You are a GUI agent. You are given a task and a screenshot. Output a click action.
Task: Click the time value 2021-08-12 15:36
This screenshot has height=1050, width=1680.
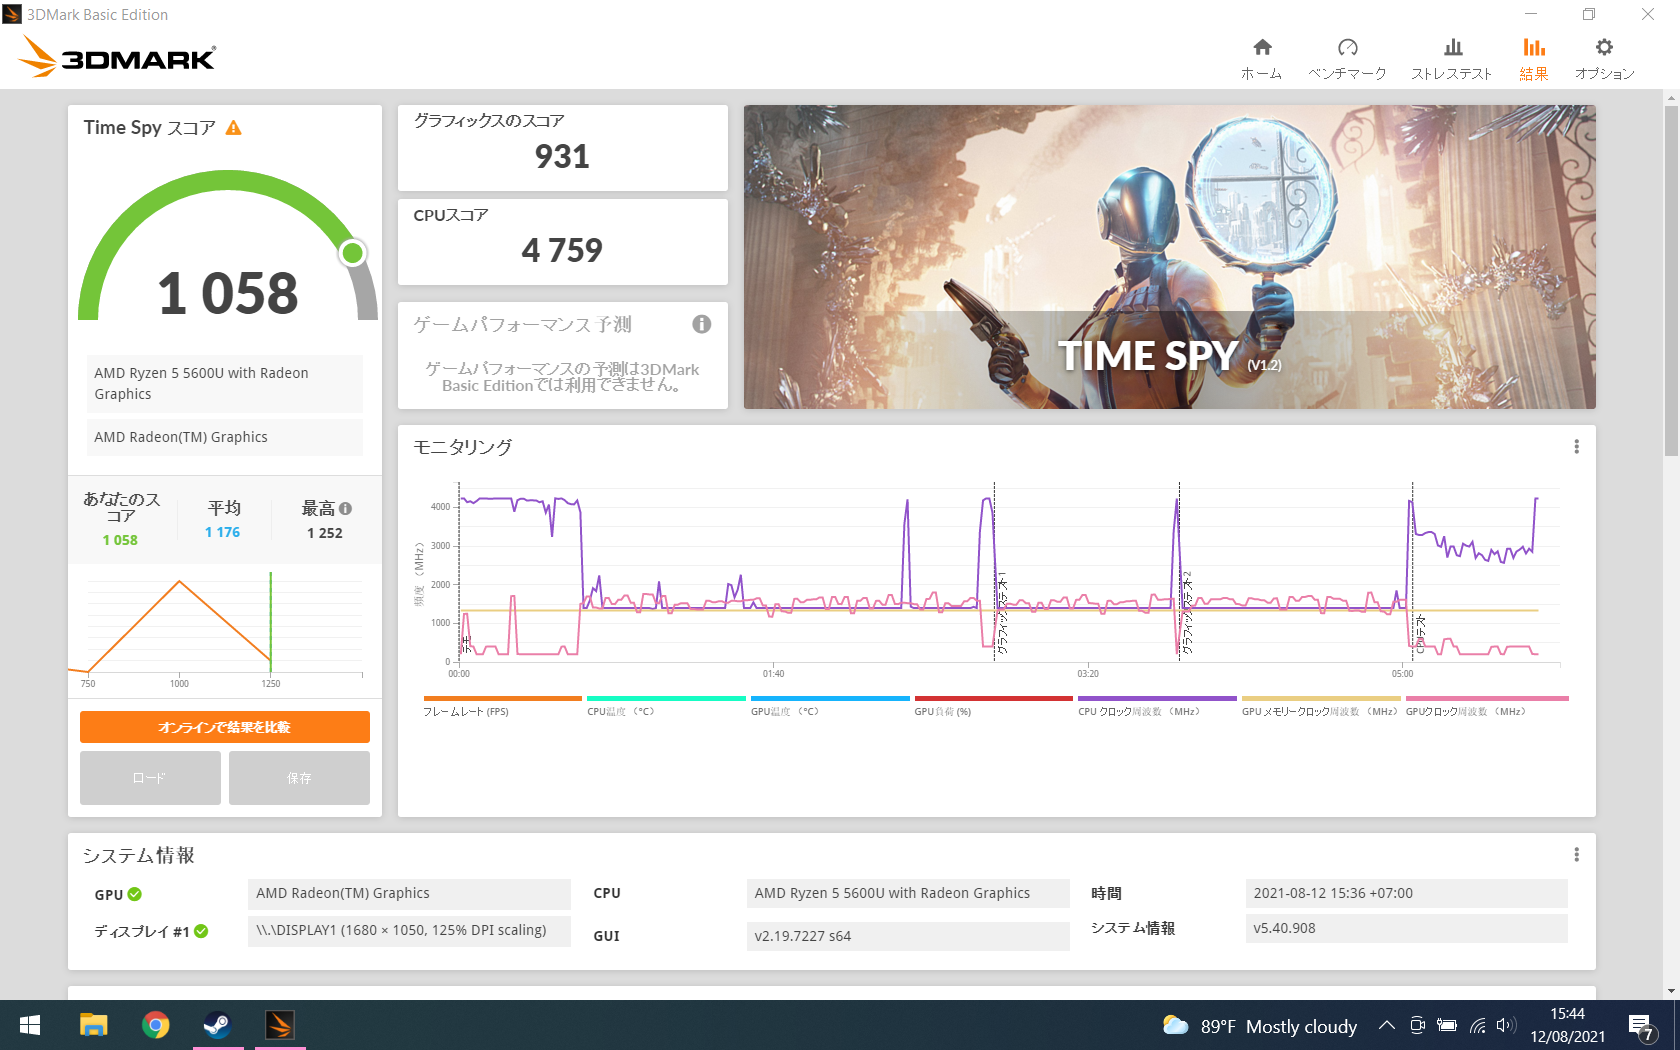pos(1406,893)
